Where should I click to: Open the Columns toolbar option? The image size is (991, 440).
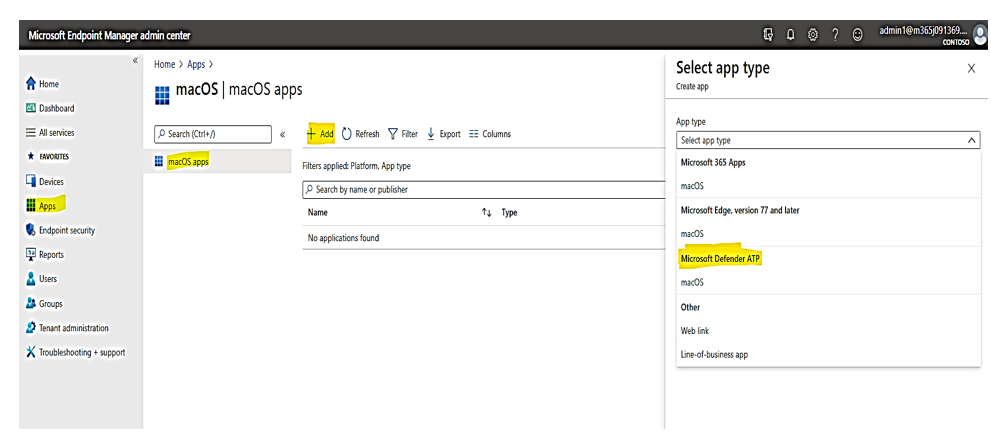click(x=490, y=134)
